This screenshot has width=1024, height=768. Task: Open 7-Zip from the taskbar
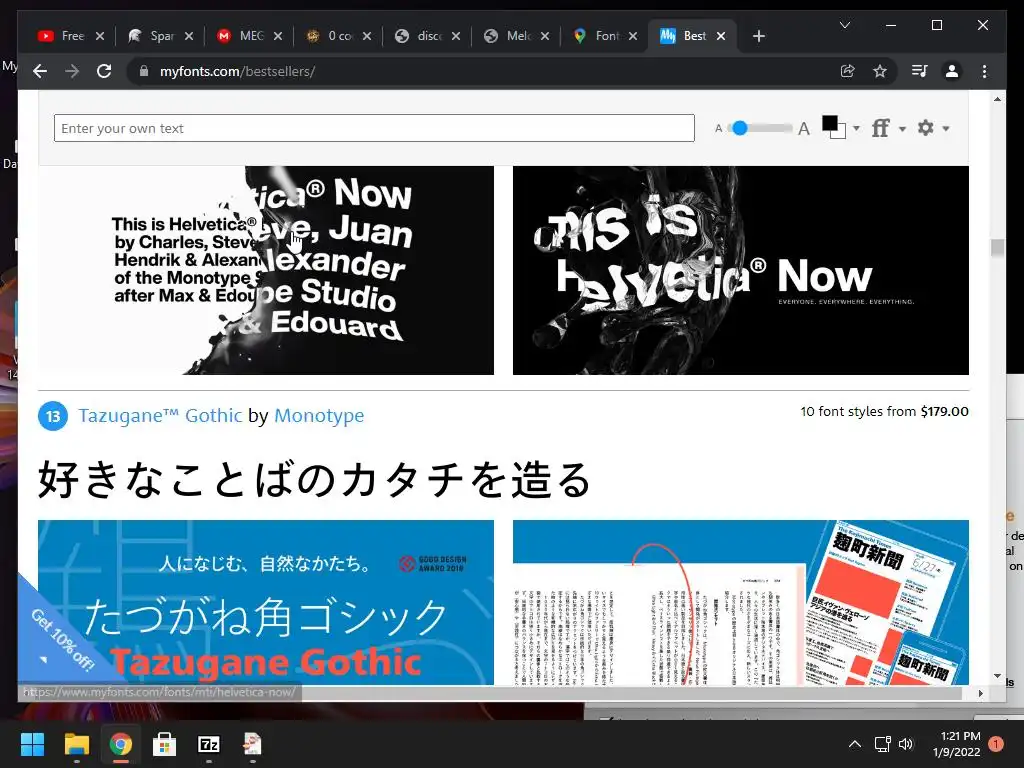click(208, 744)
